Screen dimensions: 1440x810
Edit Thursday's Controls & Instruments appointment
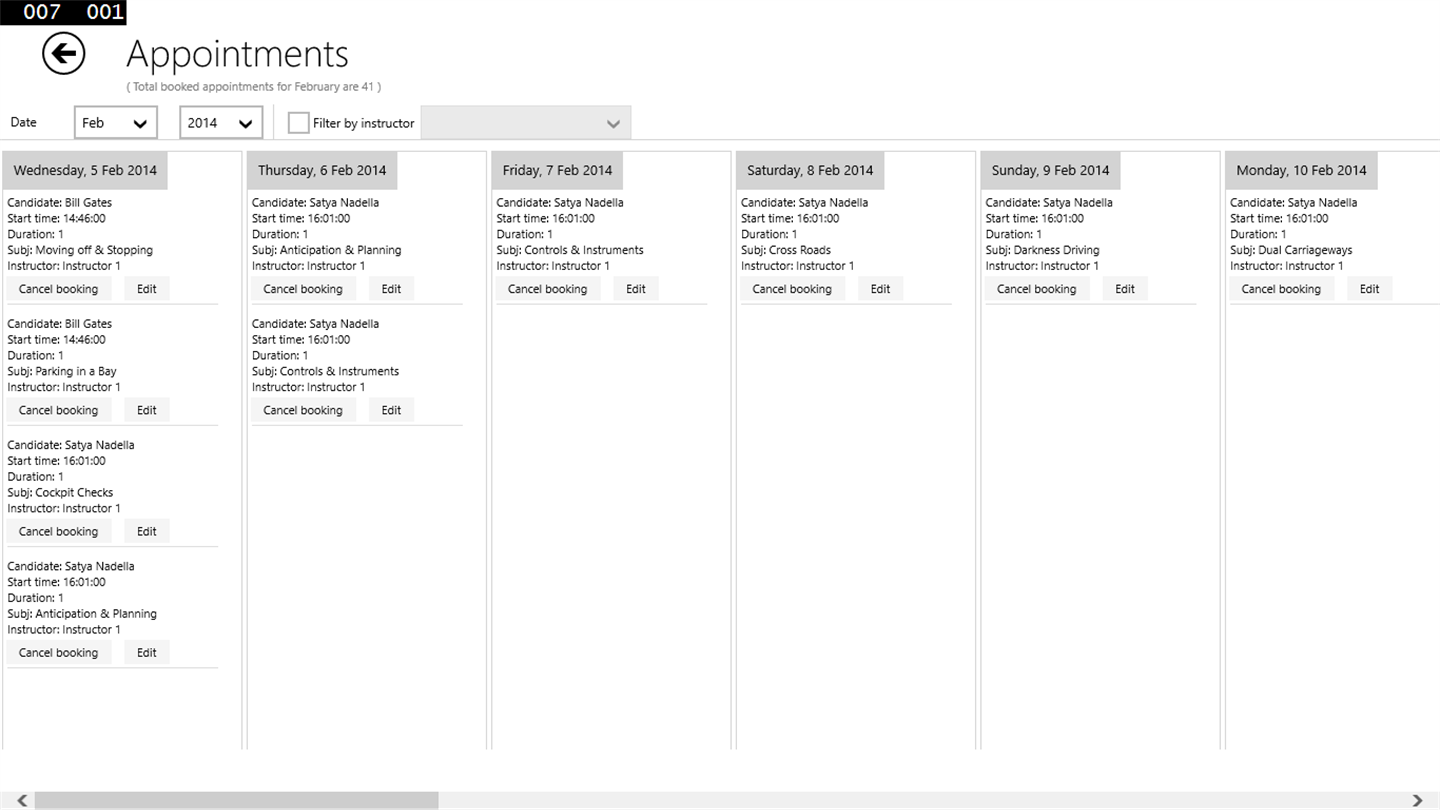click(x=391, y=410)
